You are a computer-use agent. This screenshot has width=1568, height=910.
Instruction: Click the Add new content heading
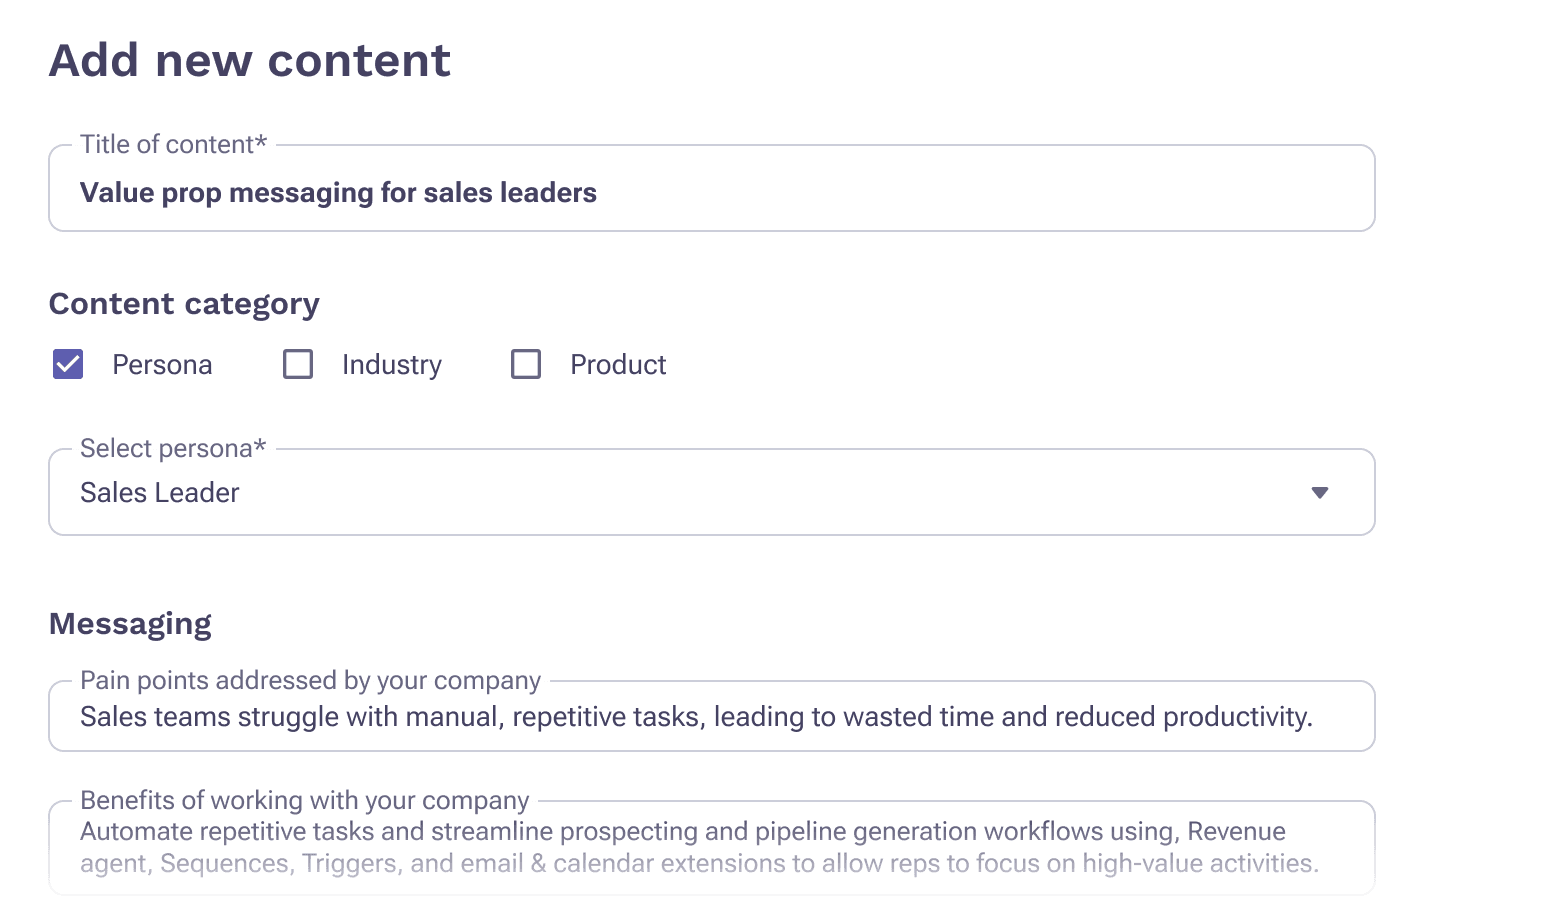[250, 60]
